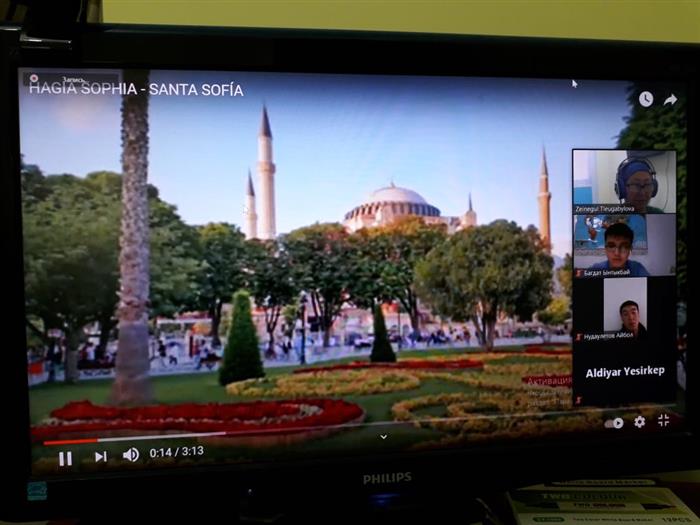Expand the chevron below the progress bar
The height and width of the screenshot is (525, 700).
pyautogui.click(x=383, y=436)
